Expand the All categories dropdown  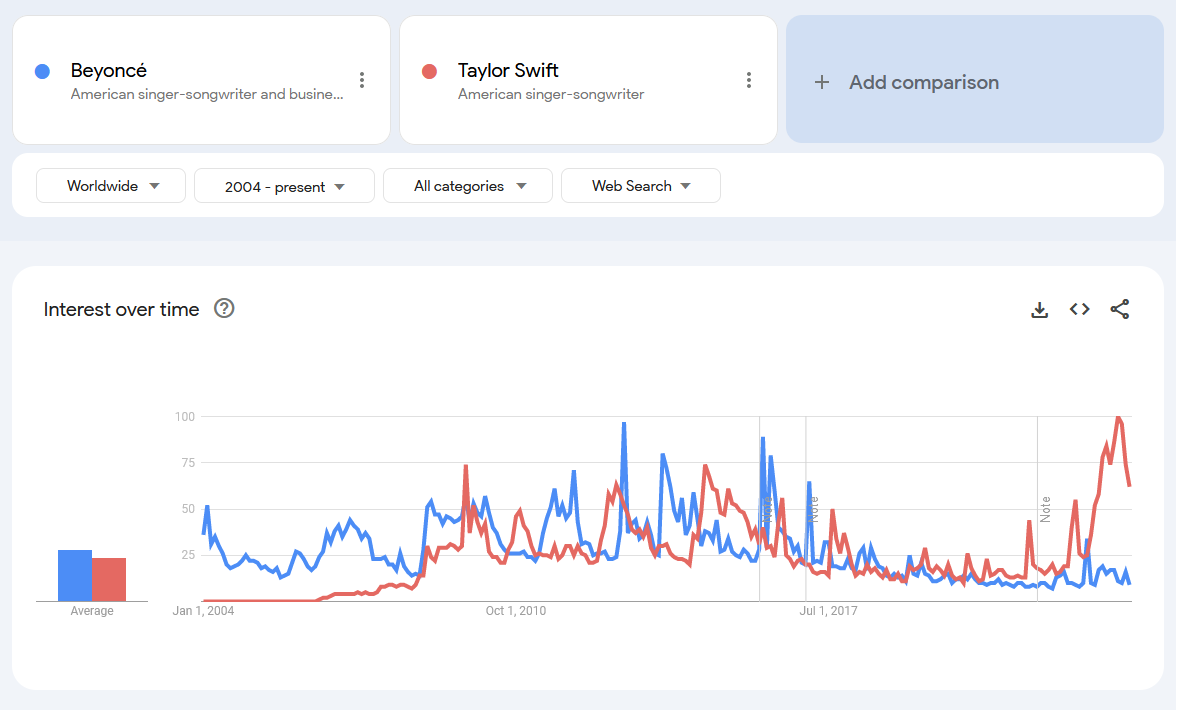[x=468, y=186]
